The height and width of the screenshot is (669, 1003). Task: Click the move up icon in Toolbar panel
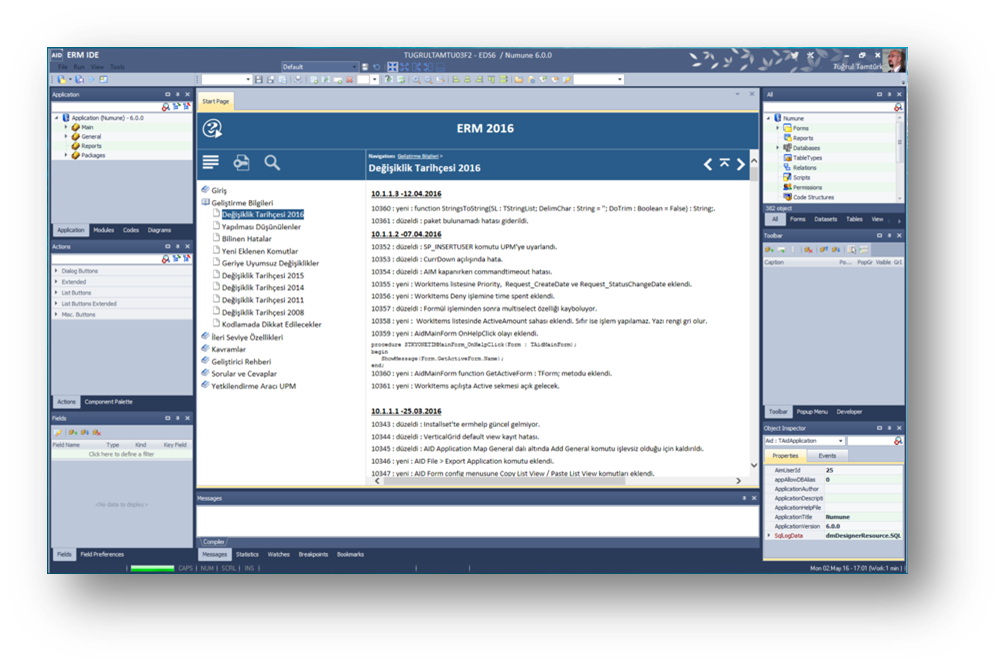tap(823, 249)
